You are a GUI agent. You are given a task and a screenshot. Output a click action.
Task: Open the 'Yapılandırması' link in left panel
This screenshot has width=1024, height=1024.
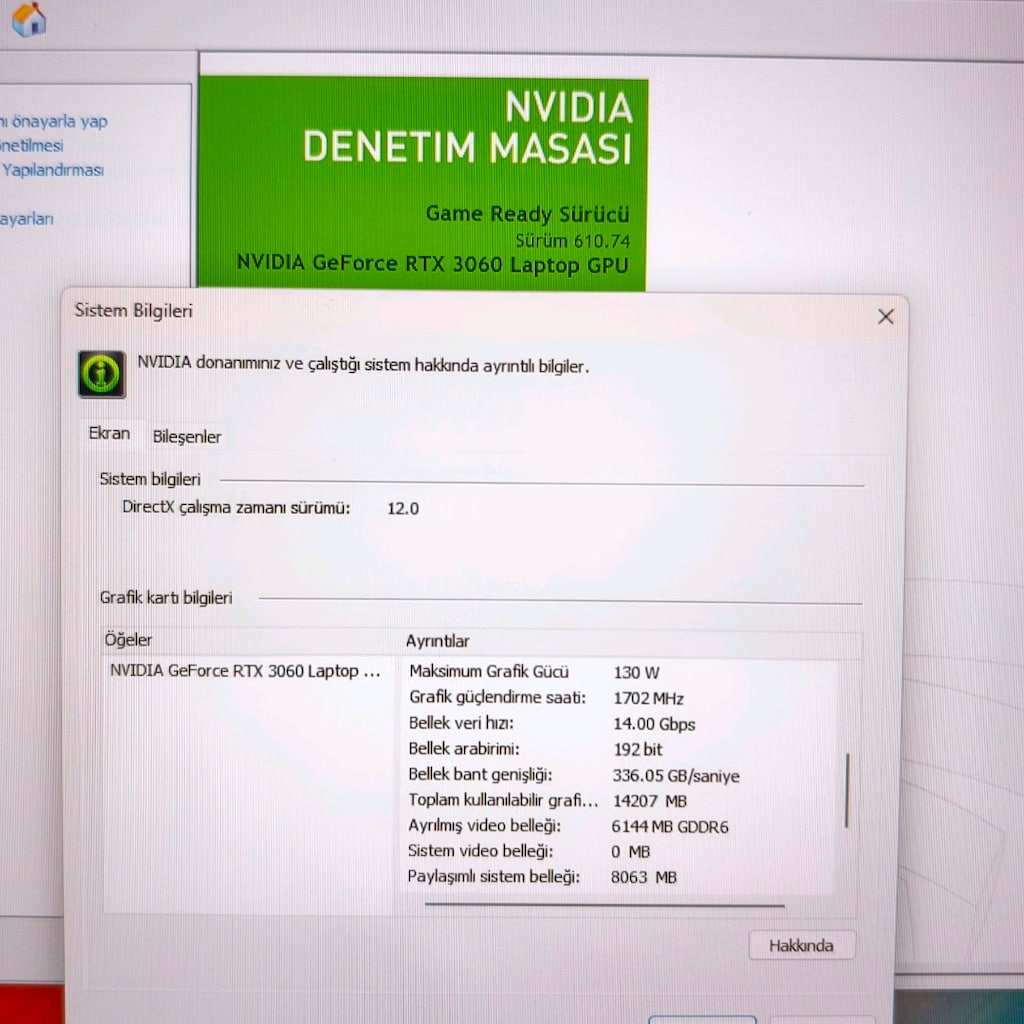pos(52,170)
